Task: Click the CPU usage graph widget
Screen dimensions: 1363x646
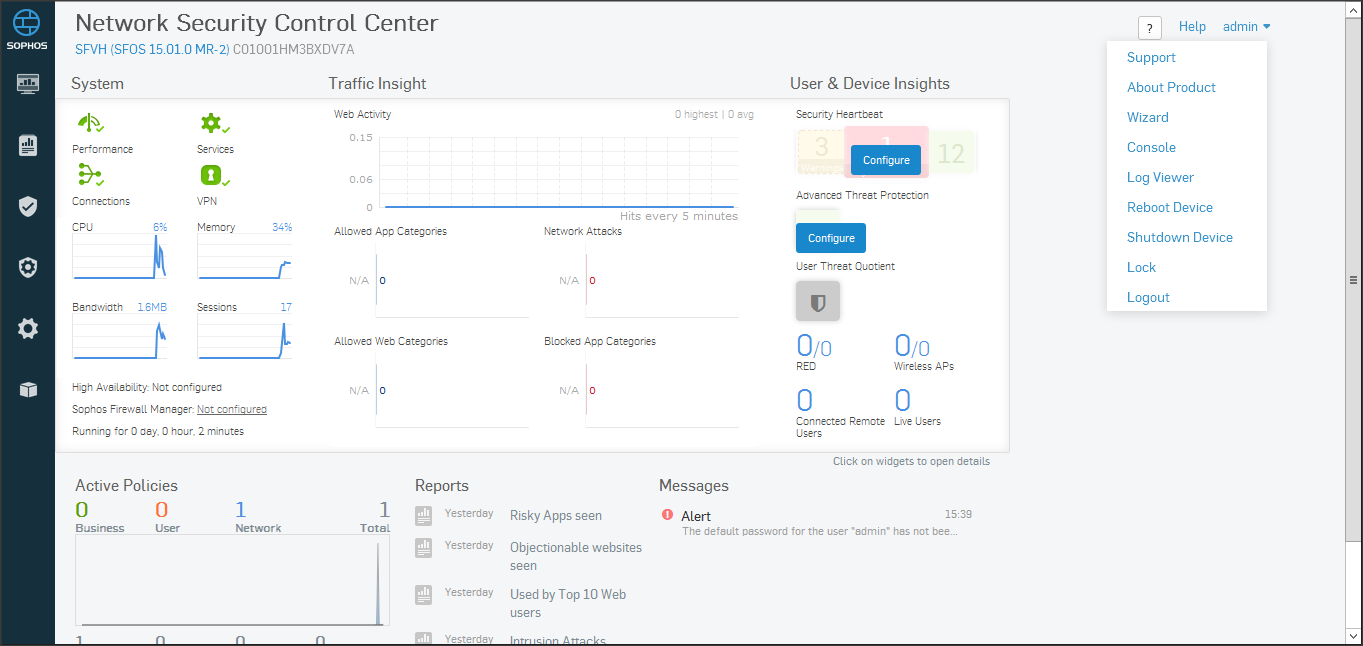Action: [119, 256]
